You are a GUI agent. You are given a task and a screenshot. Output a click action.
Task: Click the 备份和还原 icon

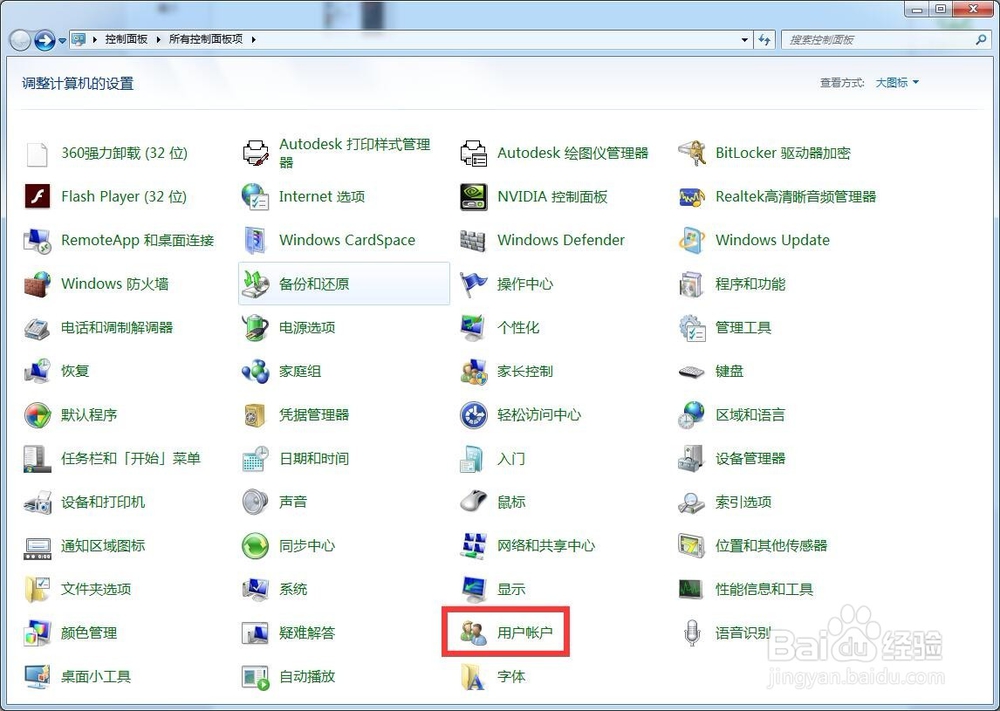click(255, 284)
